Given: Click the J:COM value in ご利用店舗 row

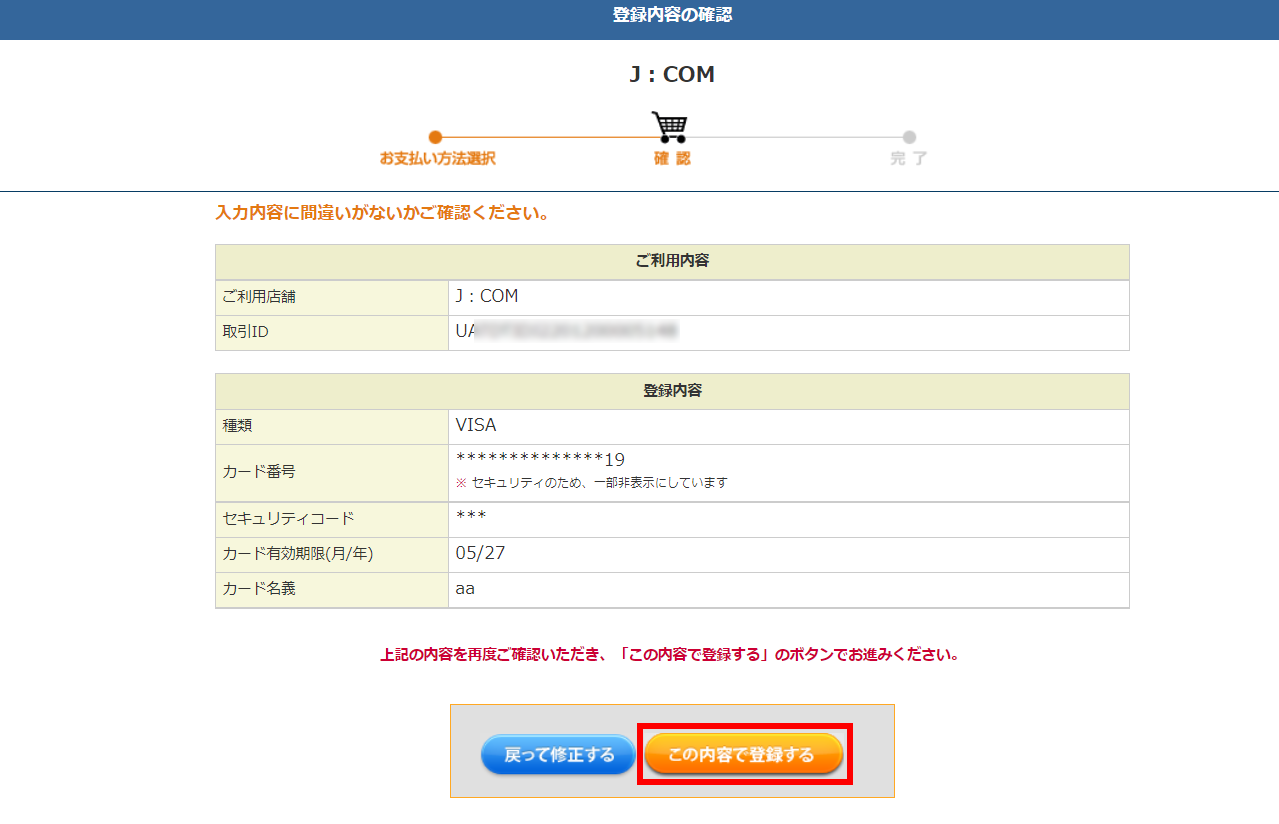Looking at the screenshot, I should pyautogui.click(x=487, y=297).
